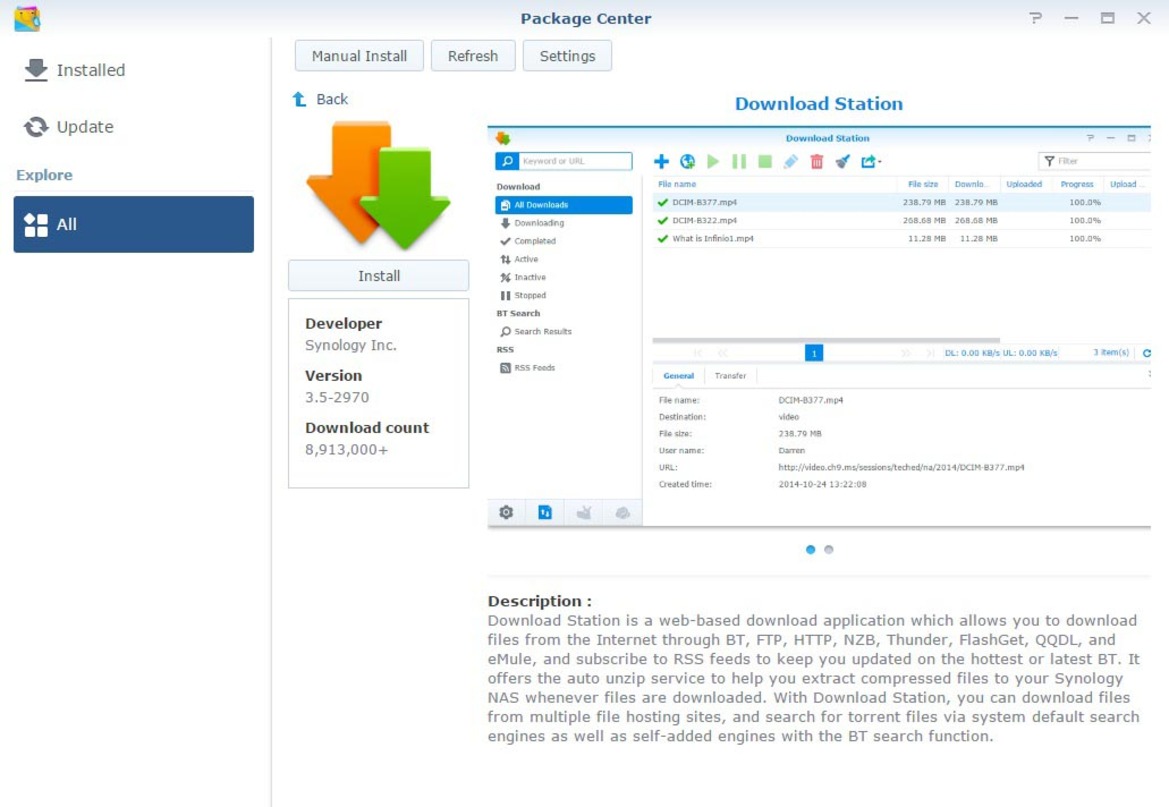Click the greyed-out cloud icon at bottom
The width and height of the screenshot is (1169, 807).
click(623, 512)
